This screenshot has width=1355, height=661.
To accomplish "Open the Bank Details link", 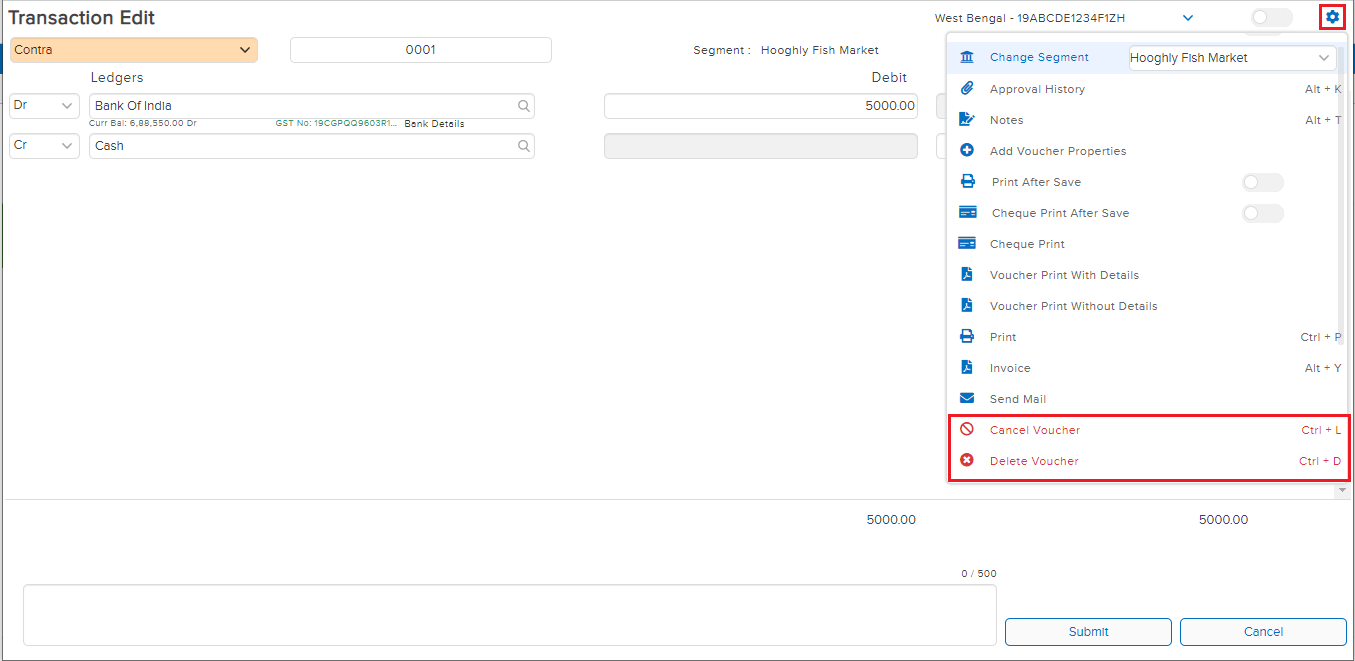I will pos(434,124).
